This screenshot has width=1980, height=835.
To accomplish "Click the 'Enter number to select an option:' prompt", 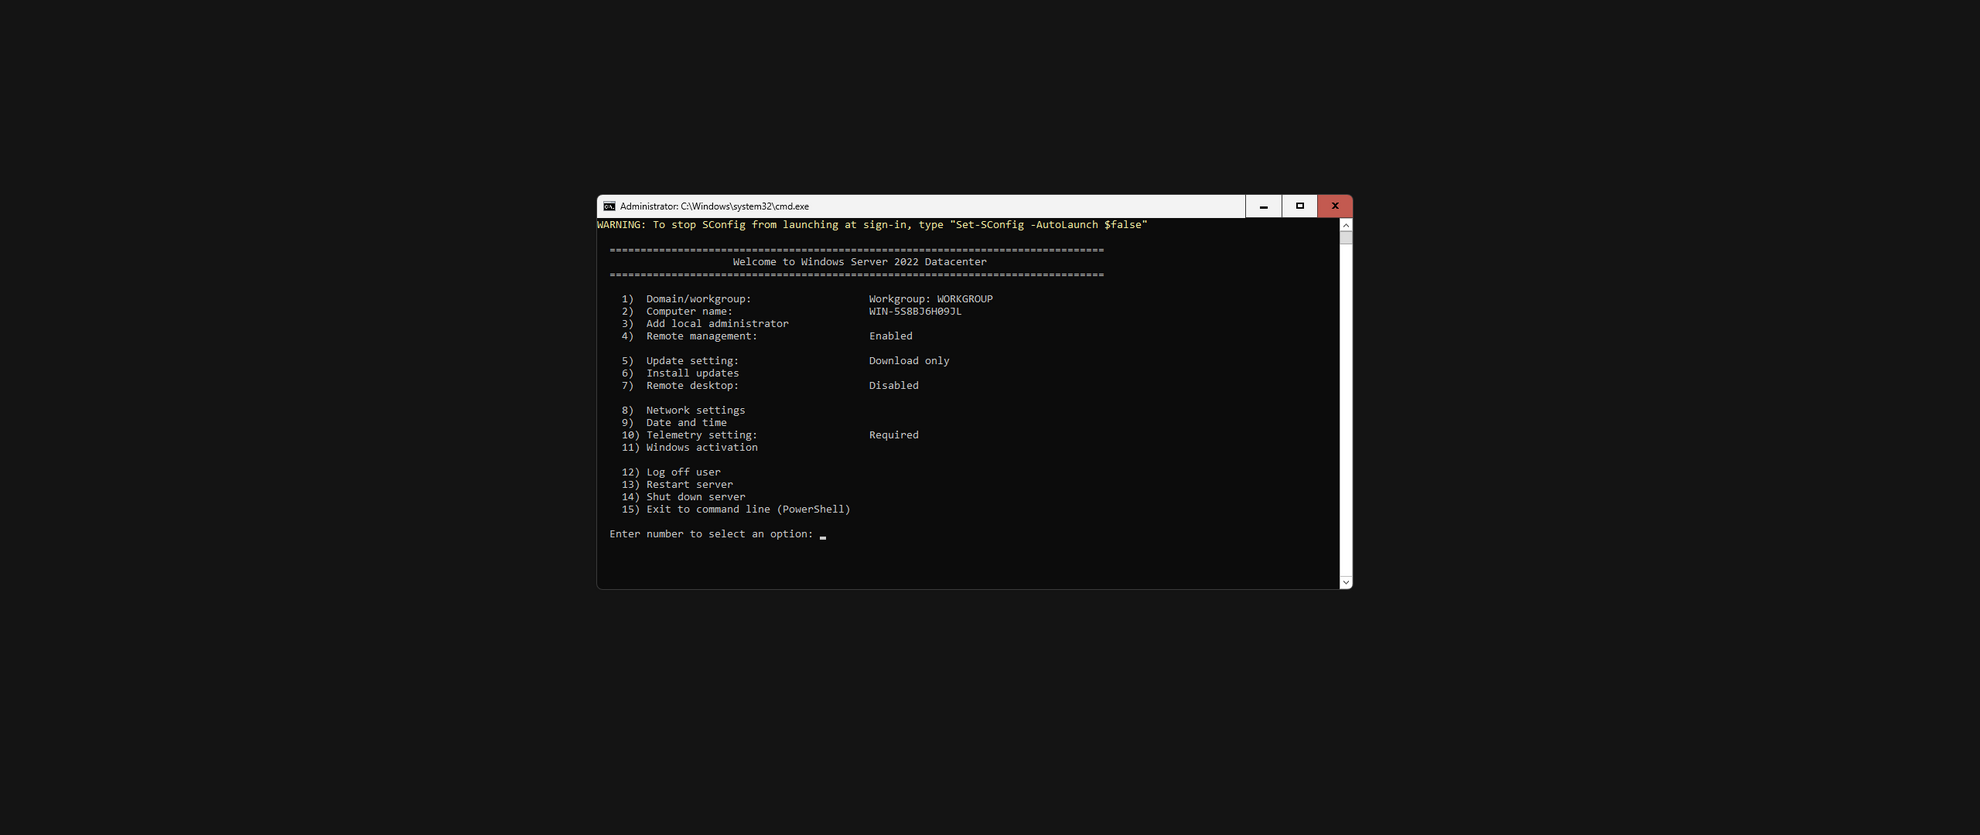I will pos(711,534).
